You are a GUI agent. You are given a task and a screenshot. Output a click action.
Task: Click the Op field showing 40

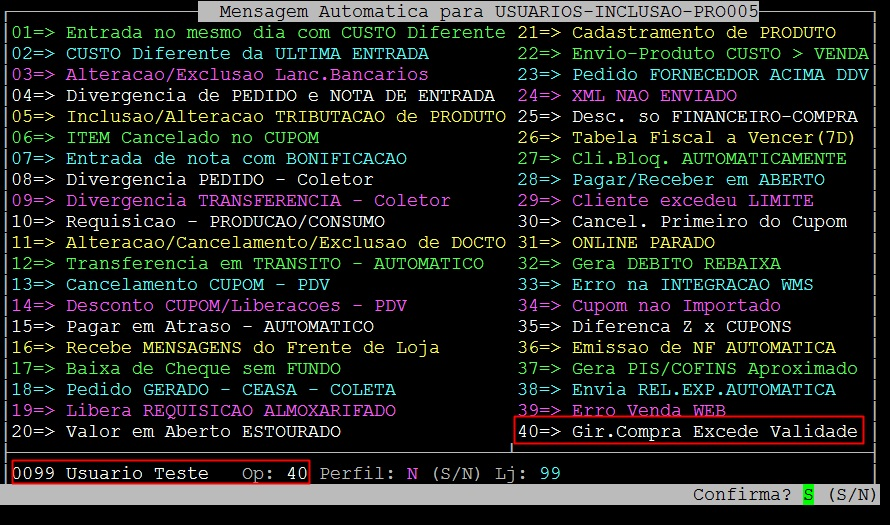pyautogui.click(x=297, y=473)
